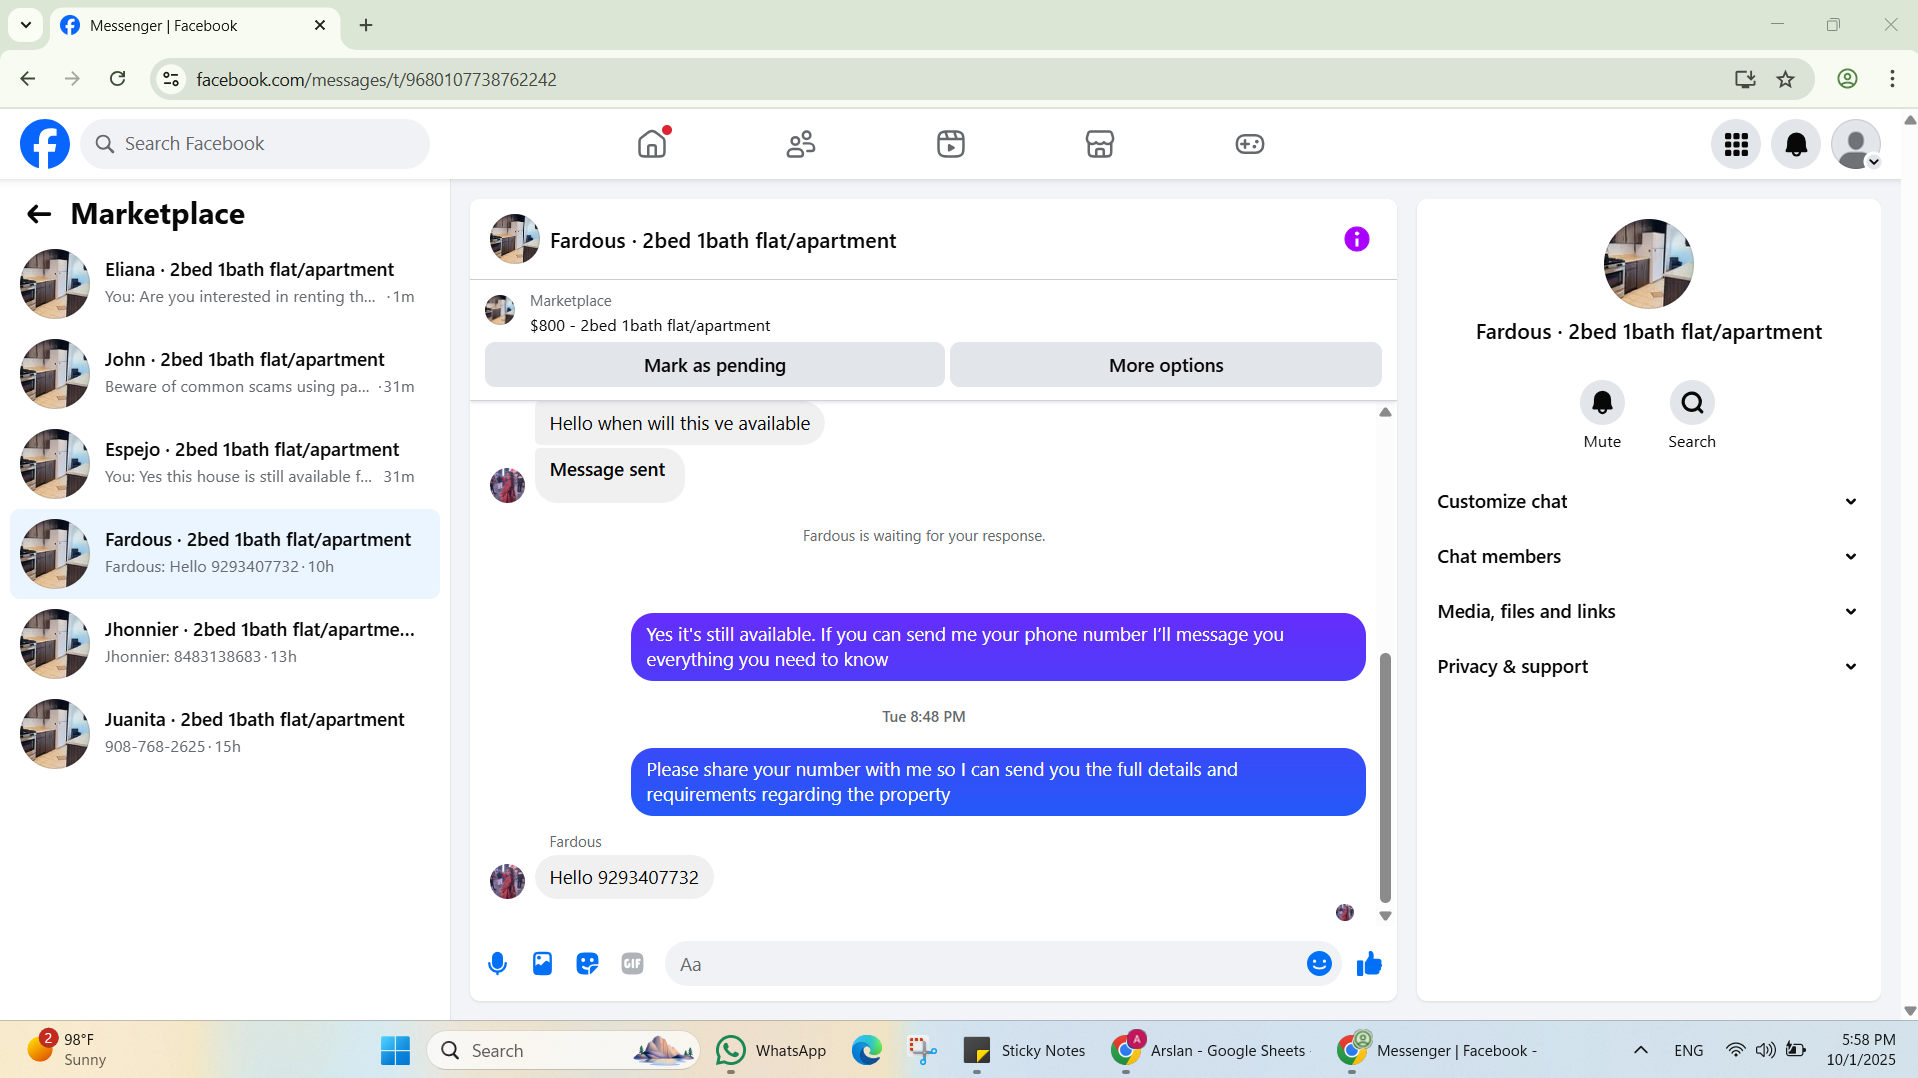
Task: Open Chrome three-dot menu
Action: (1892, 79)
